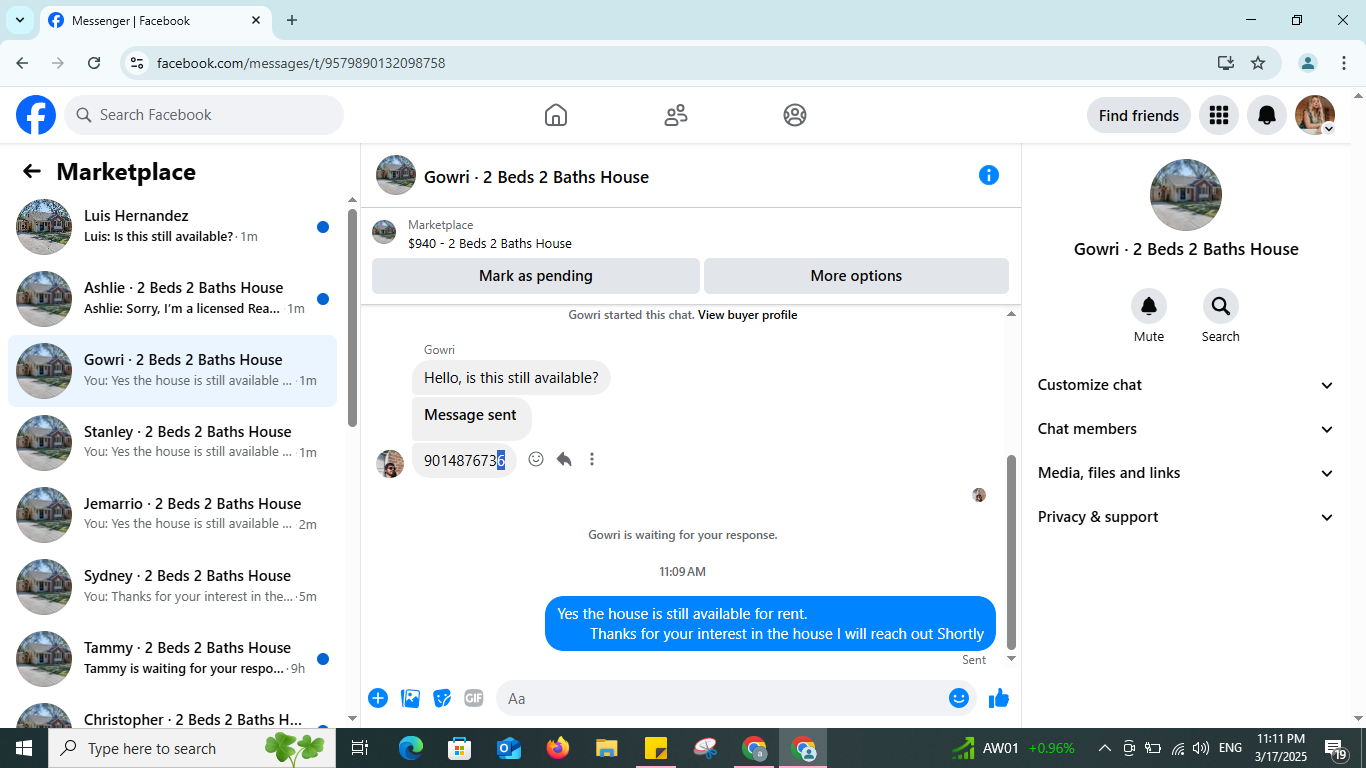Open Windows Start menu
Viewport: 1366px width, 768px height.
tap(24, 748)
